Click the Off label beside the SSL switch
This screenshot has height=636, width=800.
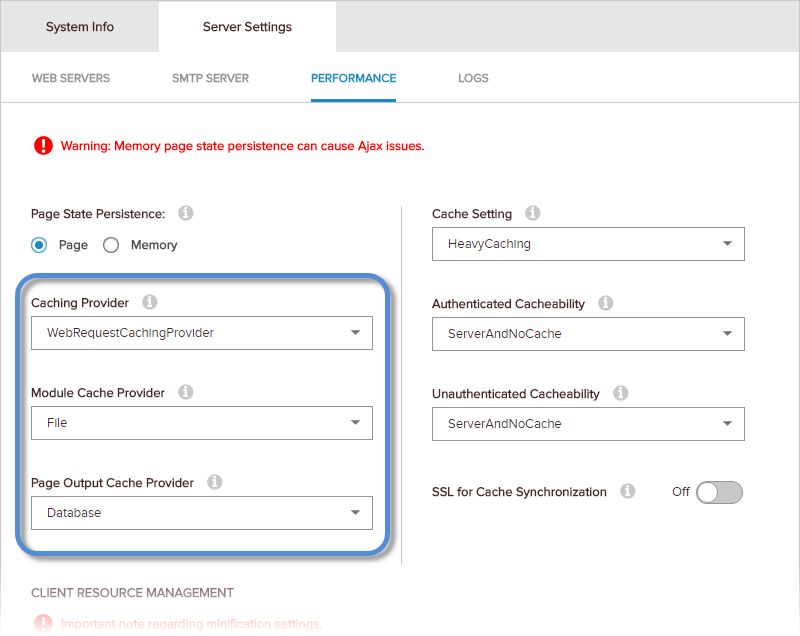tap(681, 492)
